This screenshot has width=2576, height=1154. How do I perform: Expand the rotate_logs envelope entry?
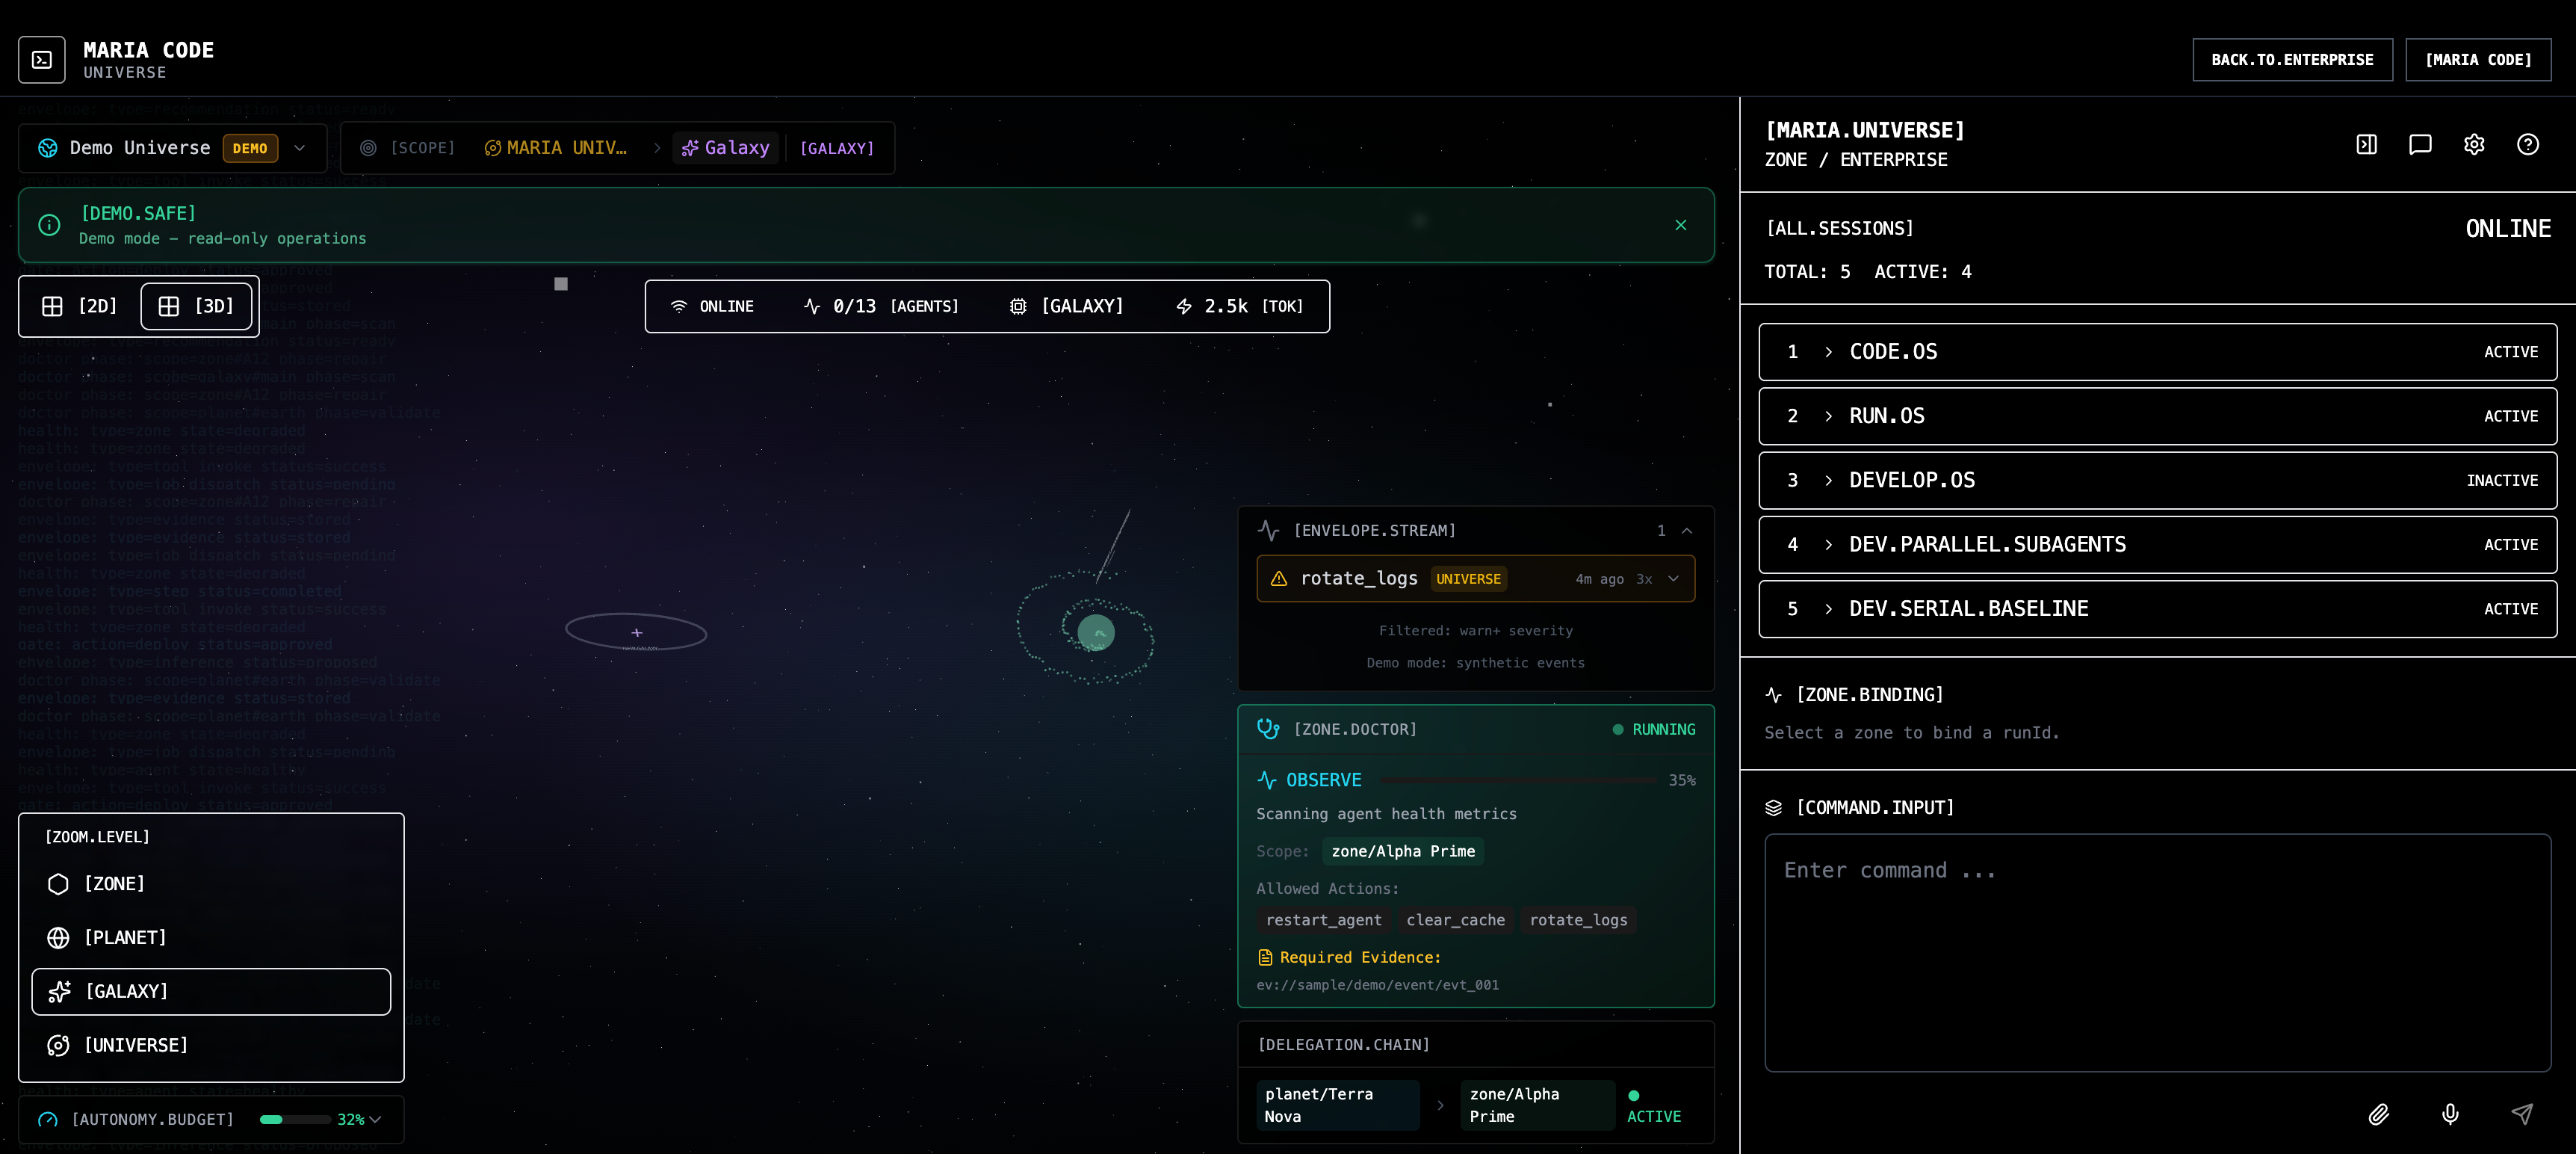pos(1673,578)
